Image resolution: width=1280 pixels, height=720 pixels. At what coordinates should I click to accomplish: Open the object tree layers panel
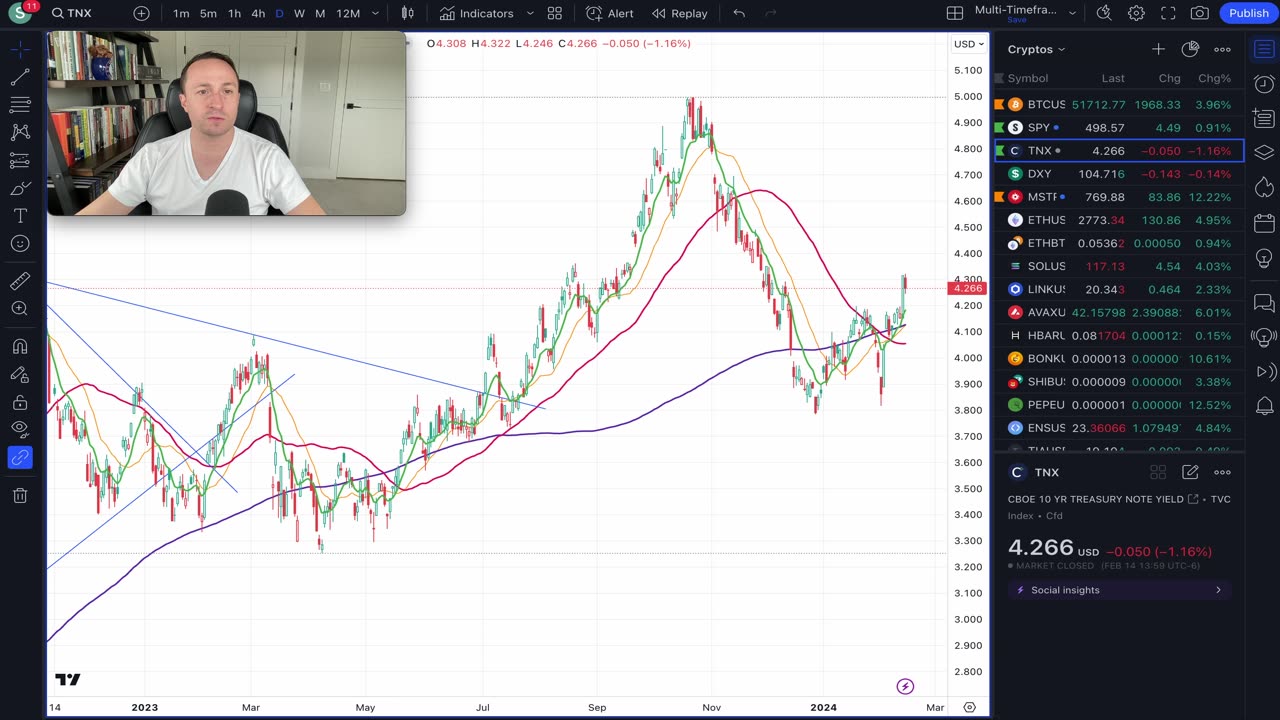[1264, 152]
